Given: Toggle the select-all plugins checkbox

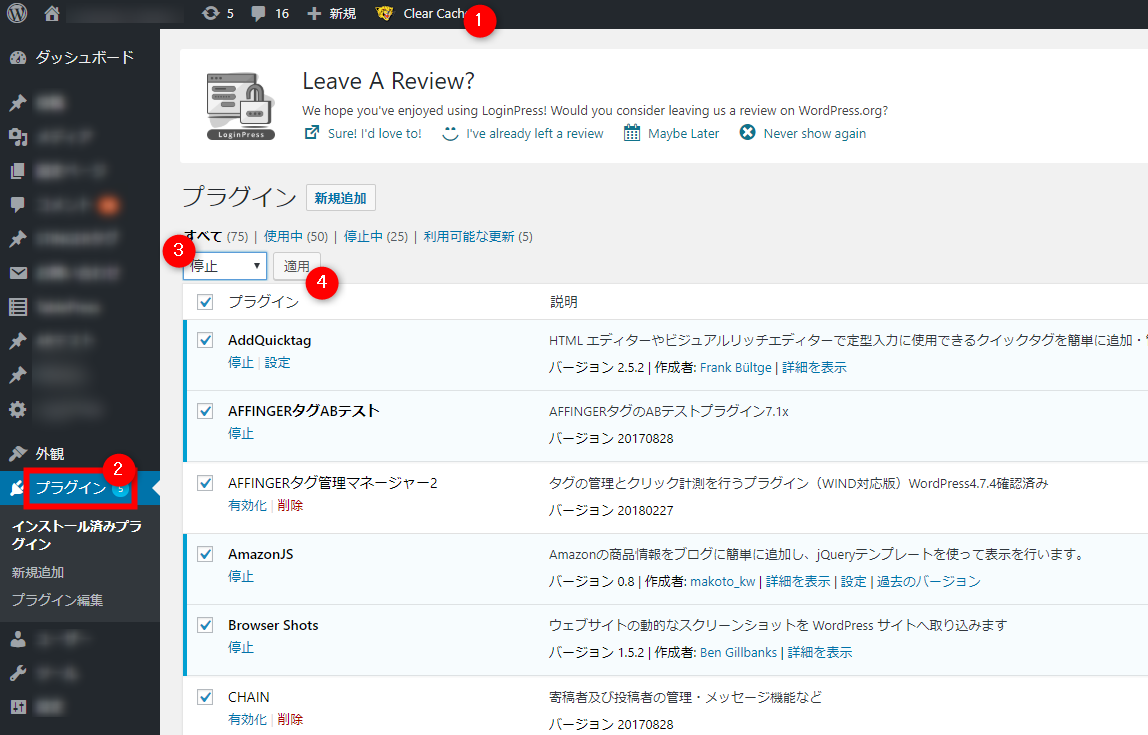Looking at the screenshot, I should click(205, 302).
